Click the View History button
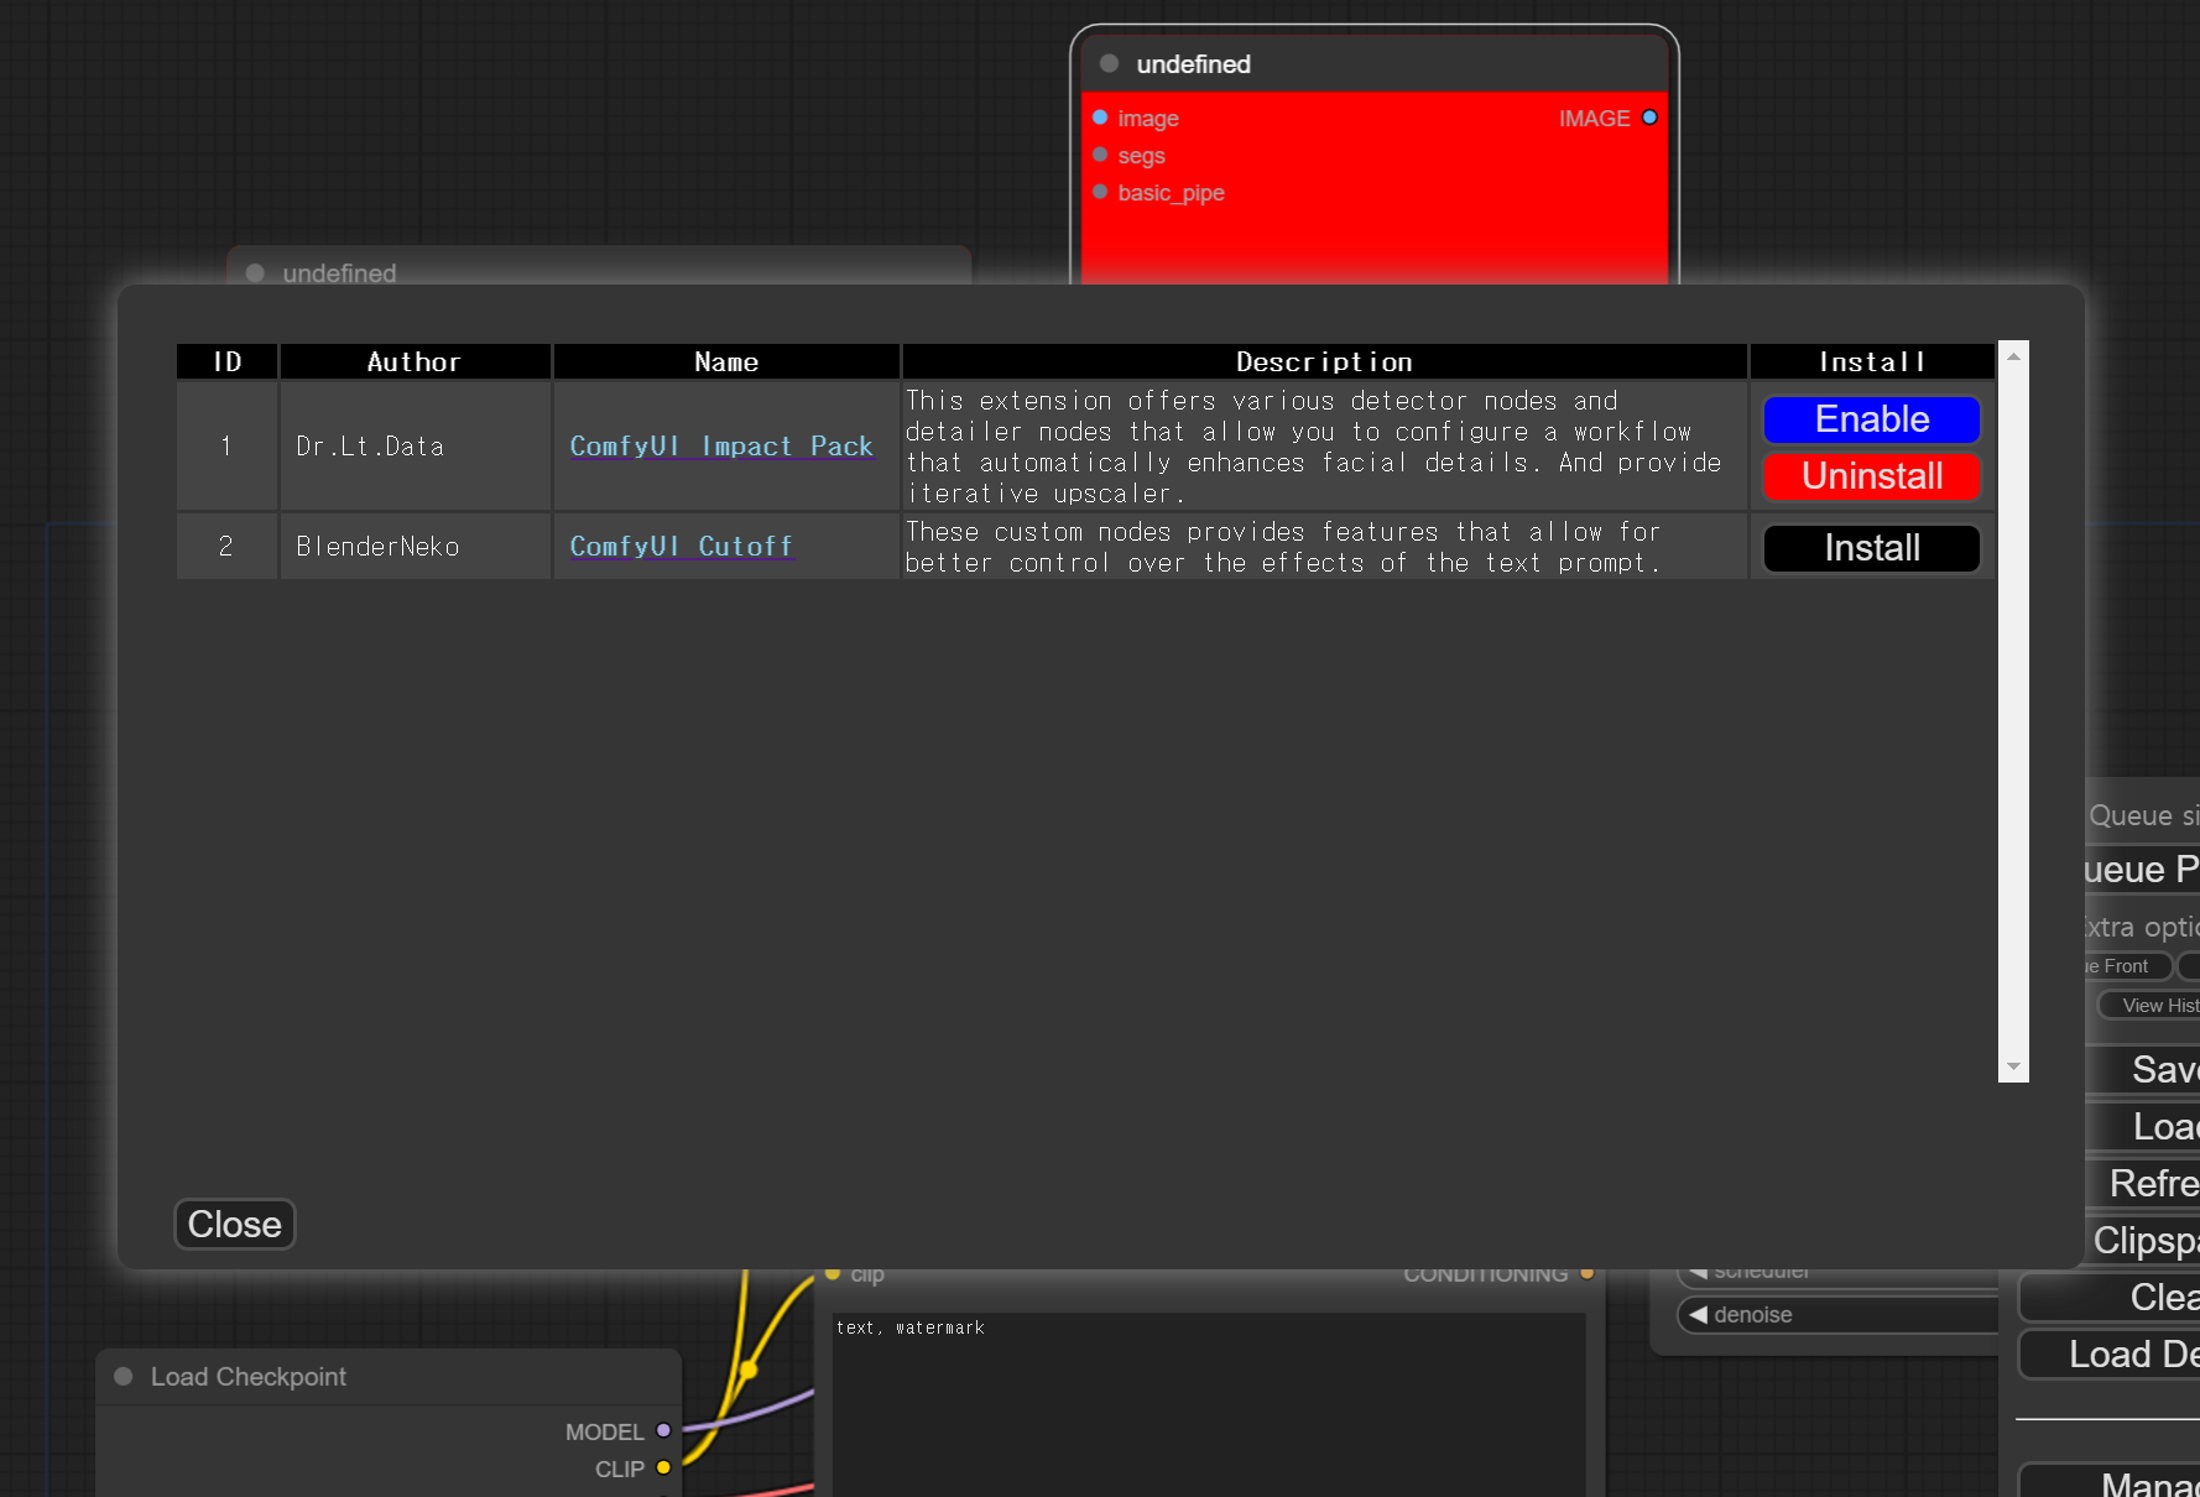Viewport: 2200px width, 1497px height. (x=2150, y=1006)
